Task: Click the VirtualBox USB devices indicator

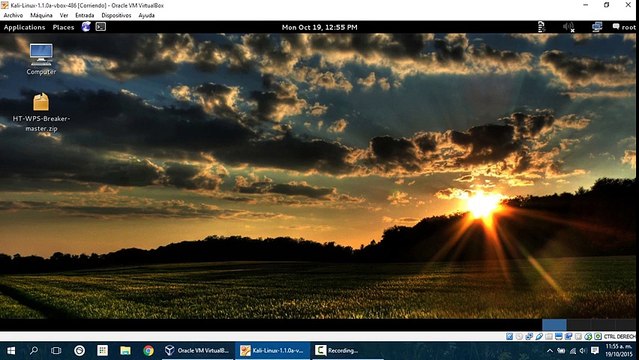Action: (x=539, y=336)
